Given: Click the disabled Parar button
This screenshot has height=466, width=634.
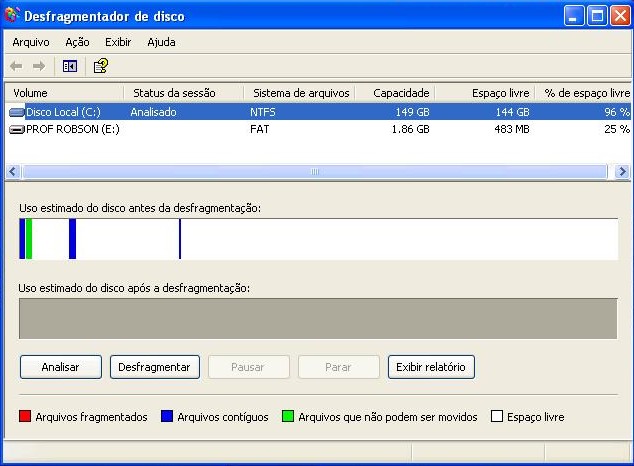Looking at the screenshot, I should 339,367.
